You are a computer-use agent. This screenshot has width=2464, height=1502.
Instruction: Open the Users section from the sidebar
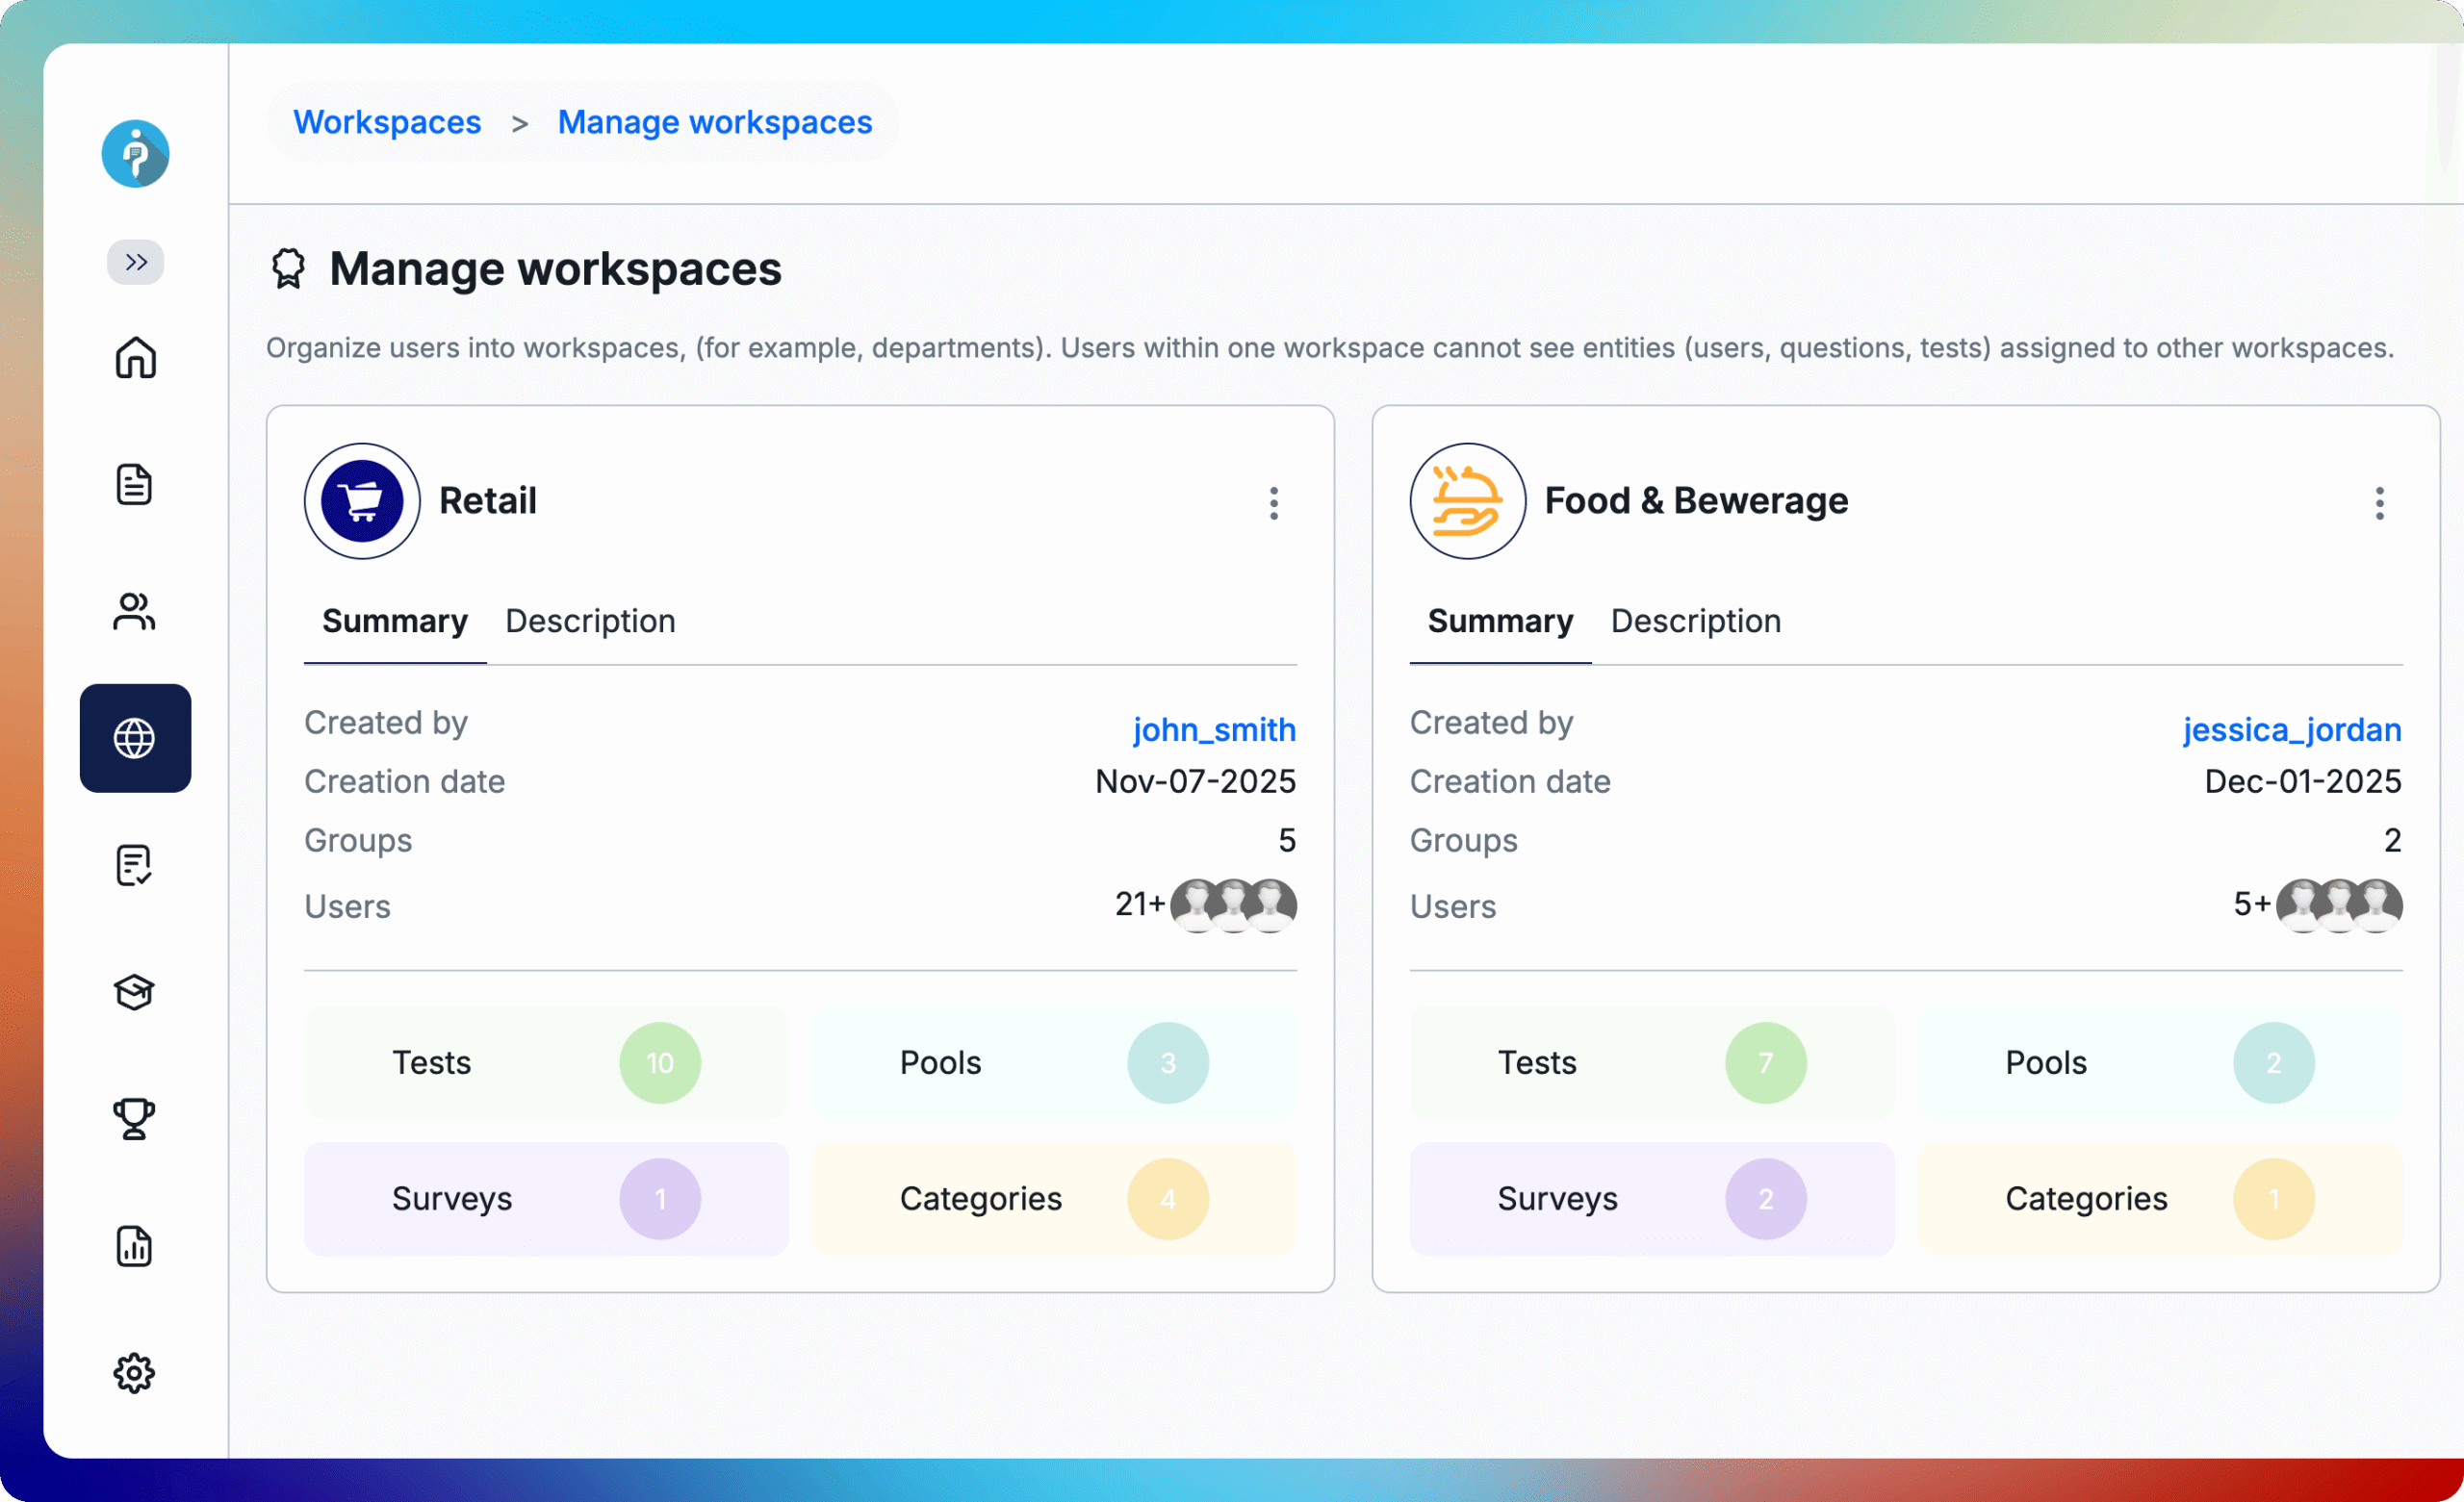pos(135,612)
